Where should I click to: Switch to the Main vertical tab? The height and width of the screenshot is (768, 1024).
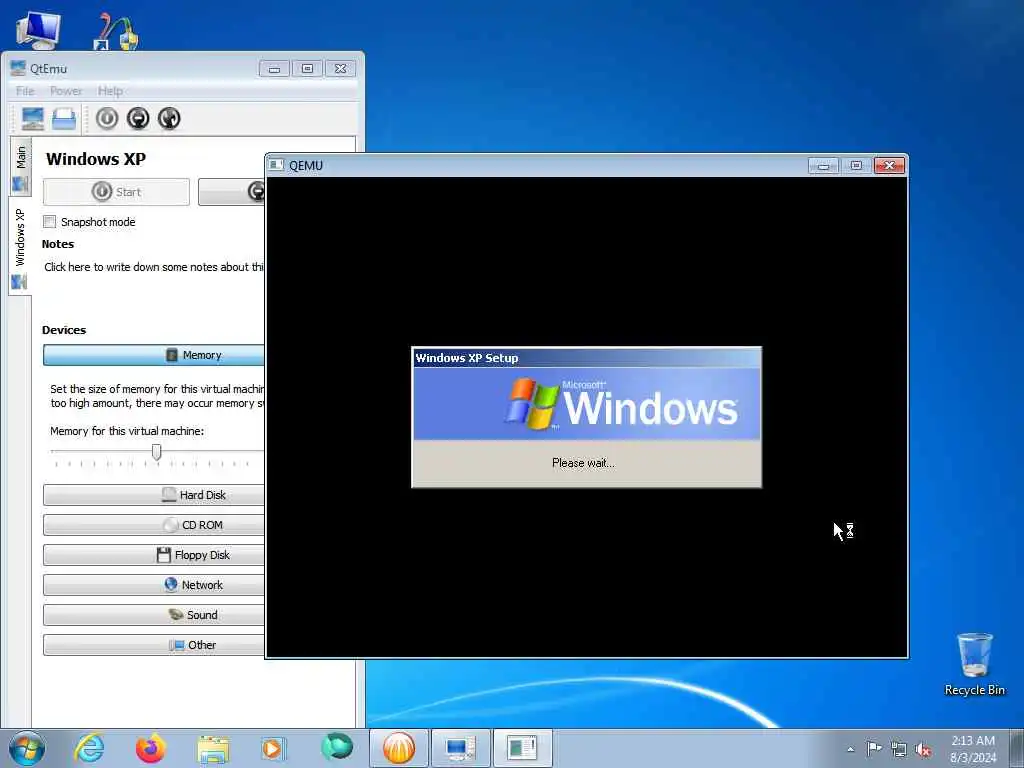[20, 167]
